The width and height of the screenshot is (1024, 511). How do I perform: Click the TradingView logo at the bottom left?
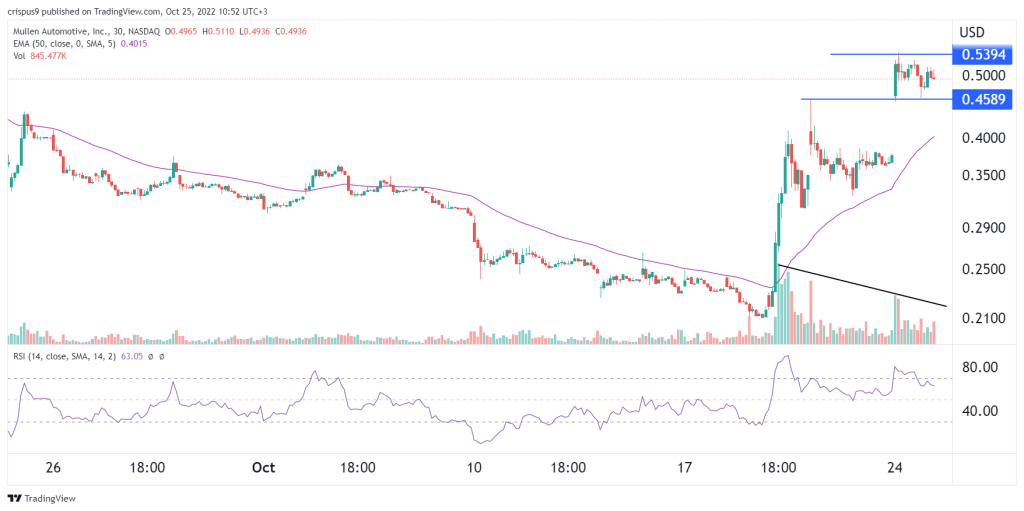coord(42,498)
